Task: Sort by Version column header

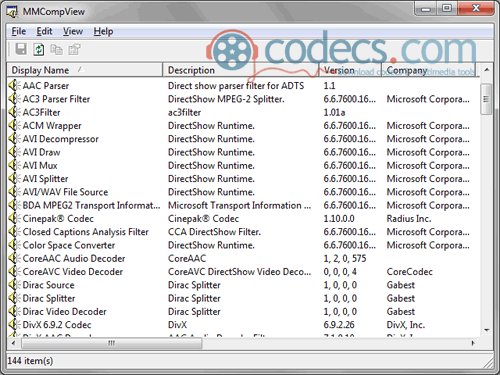Action: pos(350,70)
